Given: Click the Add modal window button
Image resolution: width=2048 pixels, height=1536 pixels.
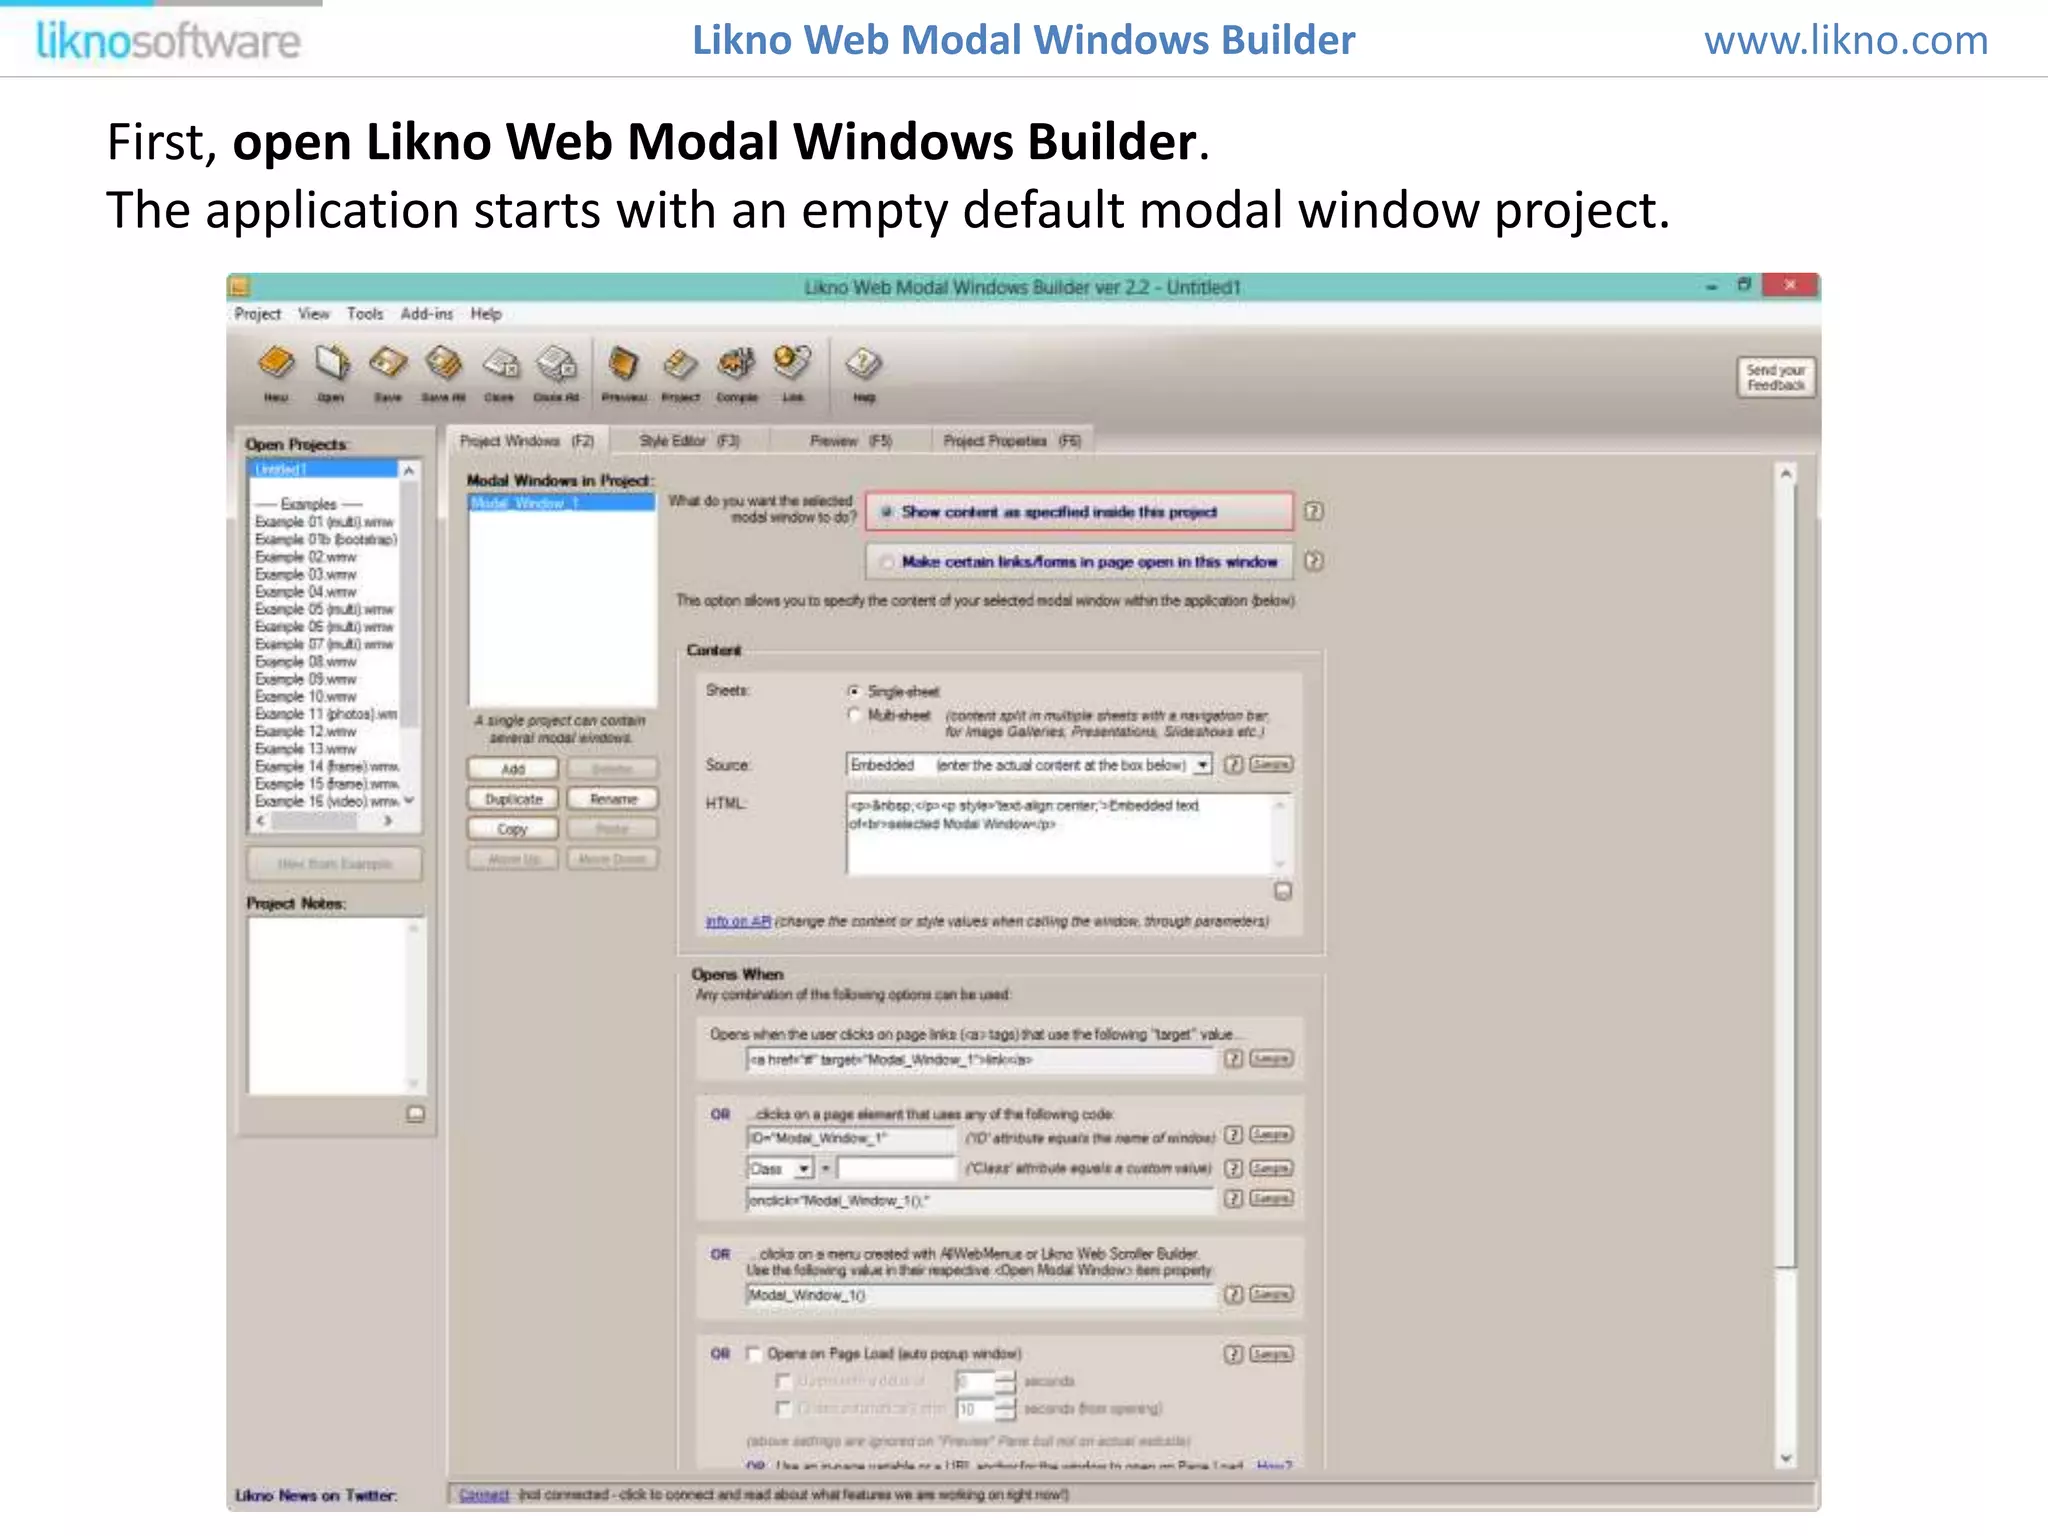Looking at the screenshot, I should (x=513, y=769).
